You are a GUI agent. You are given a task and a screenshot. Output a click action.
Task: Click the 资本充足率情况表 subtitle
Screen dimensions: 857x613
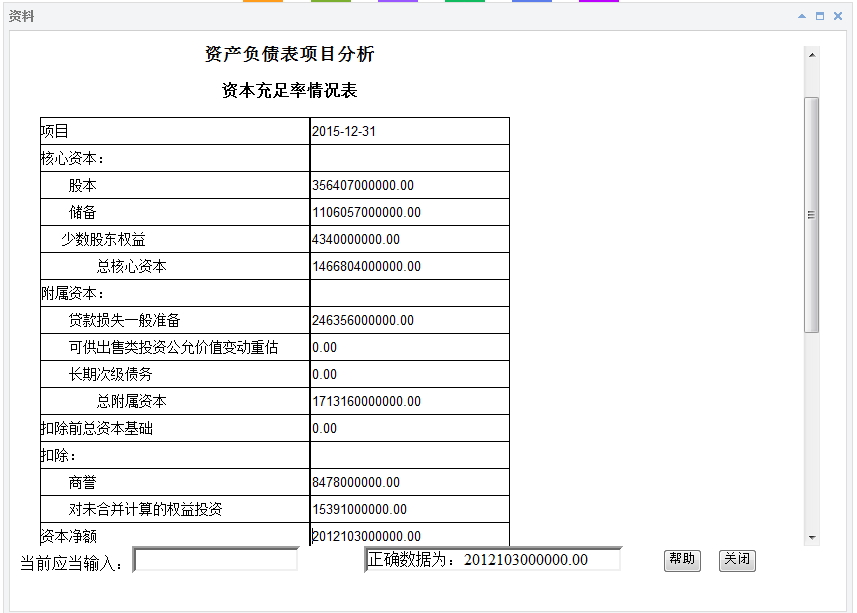pyautogui.click(x=290, y=90)
